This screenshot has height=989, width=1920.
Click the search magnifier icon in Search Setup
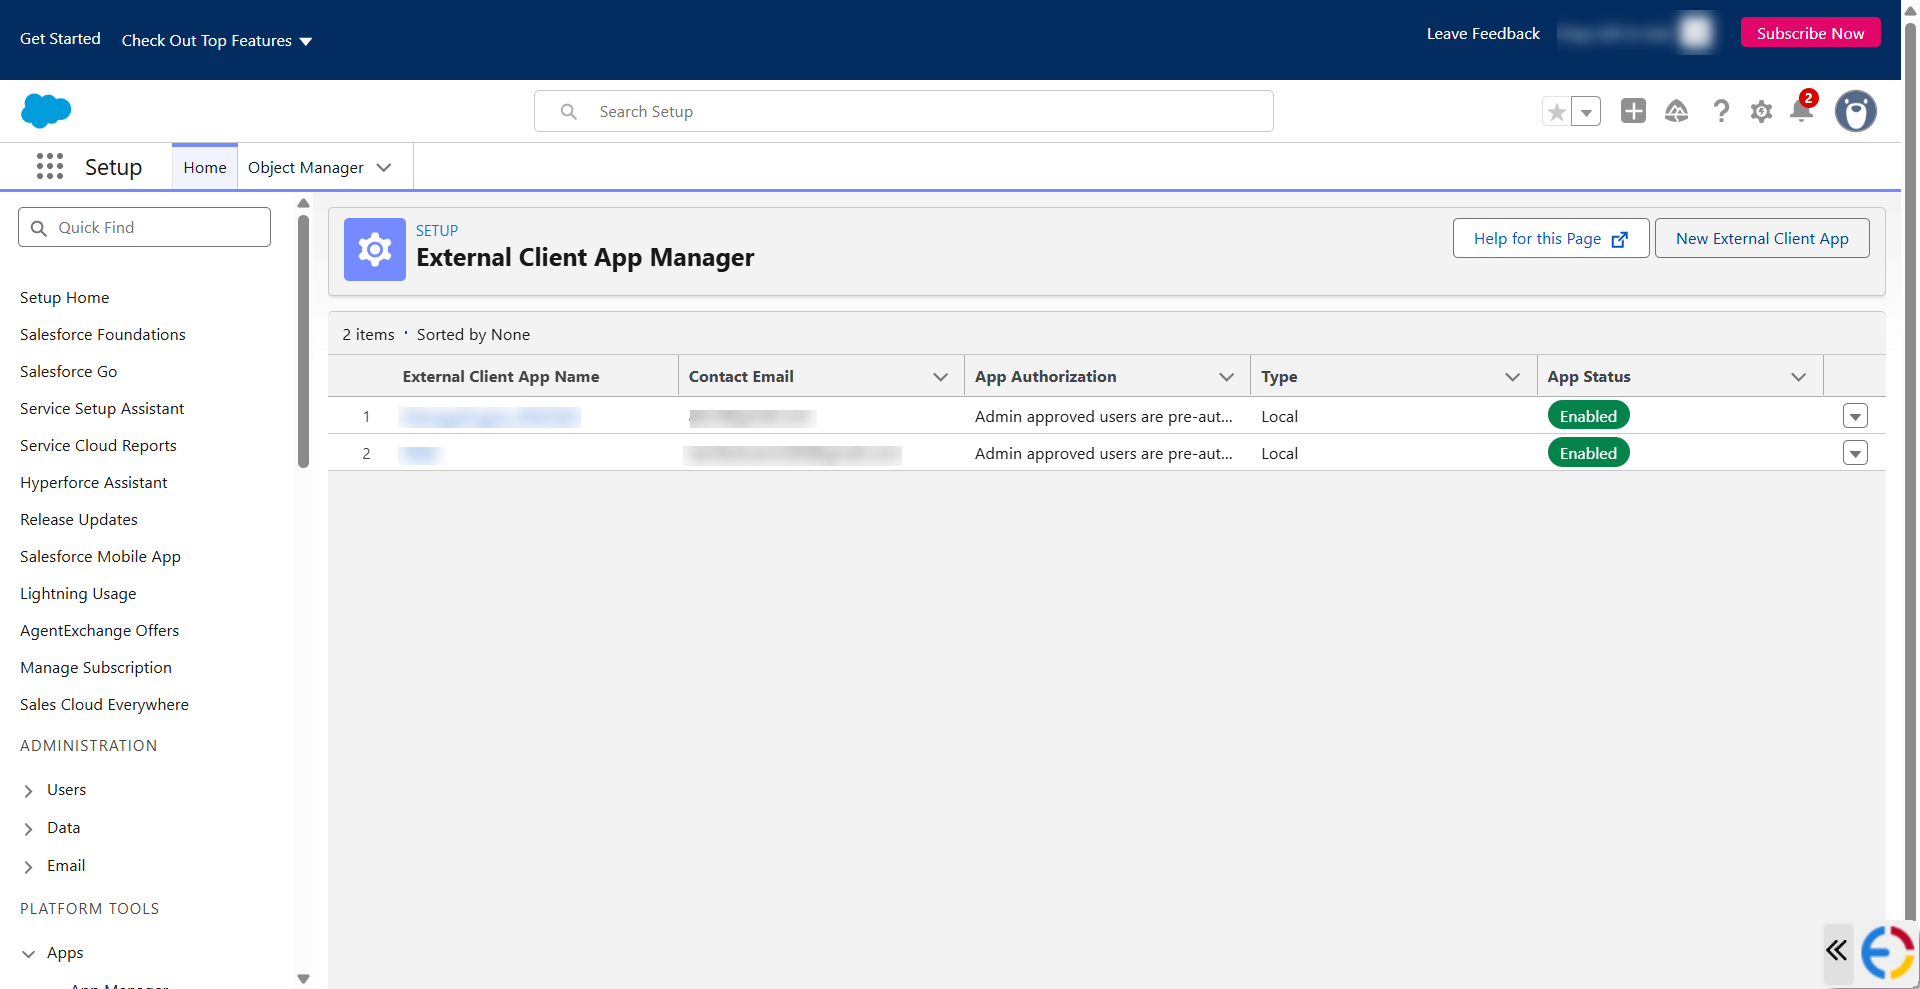coord(568,112)
